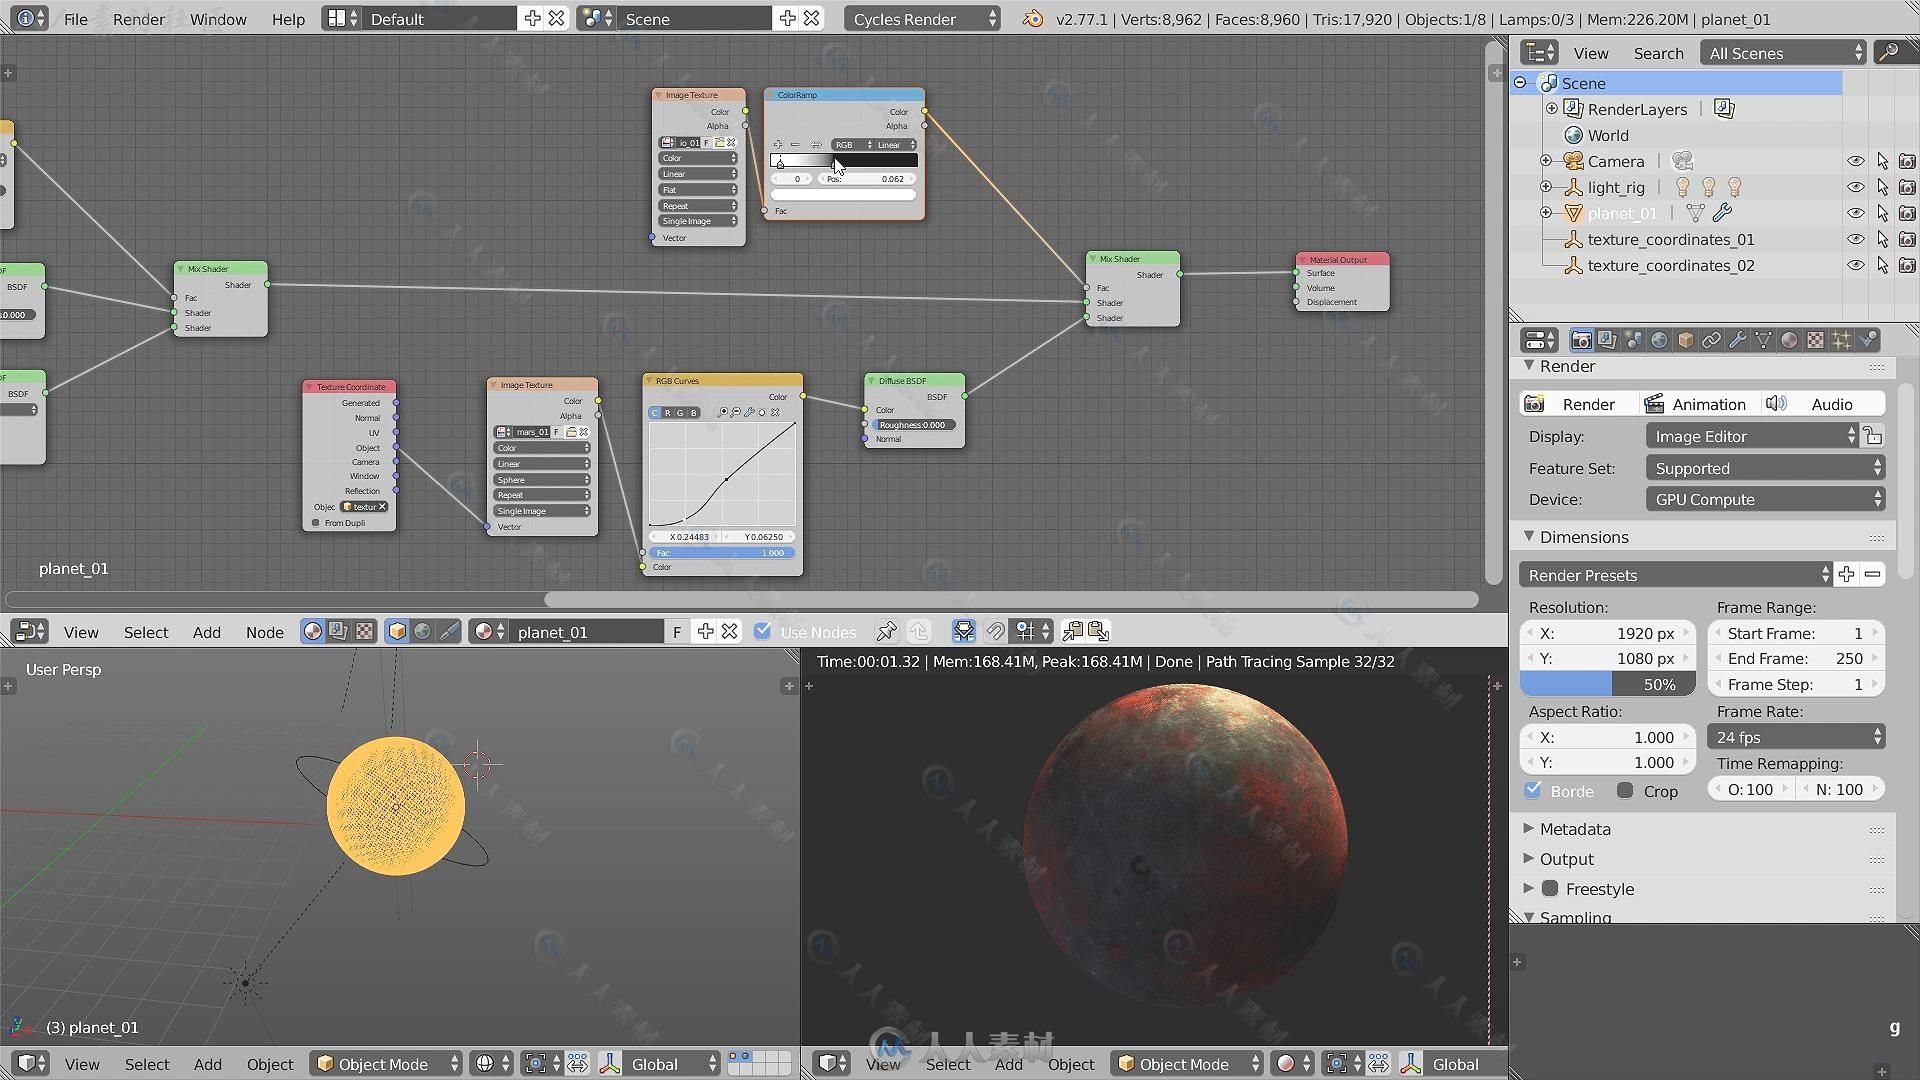Click the Scene collection in outliner

tap(1582, 82)
